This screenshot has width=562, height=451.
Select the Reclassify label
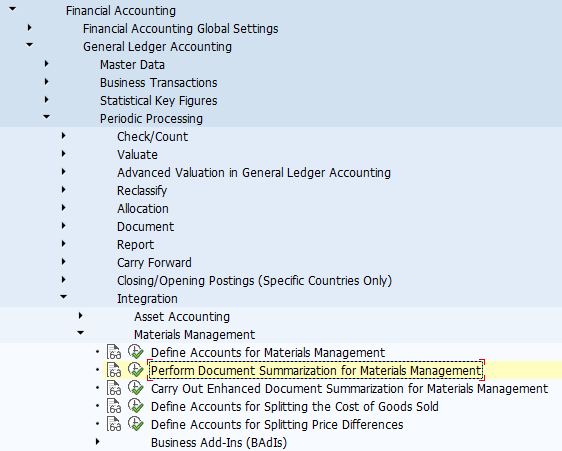click(x=142, y=191)
